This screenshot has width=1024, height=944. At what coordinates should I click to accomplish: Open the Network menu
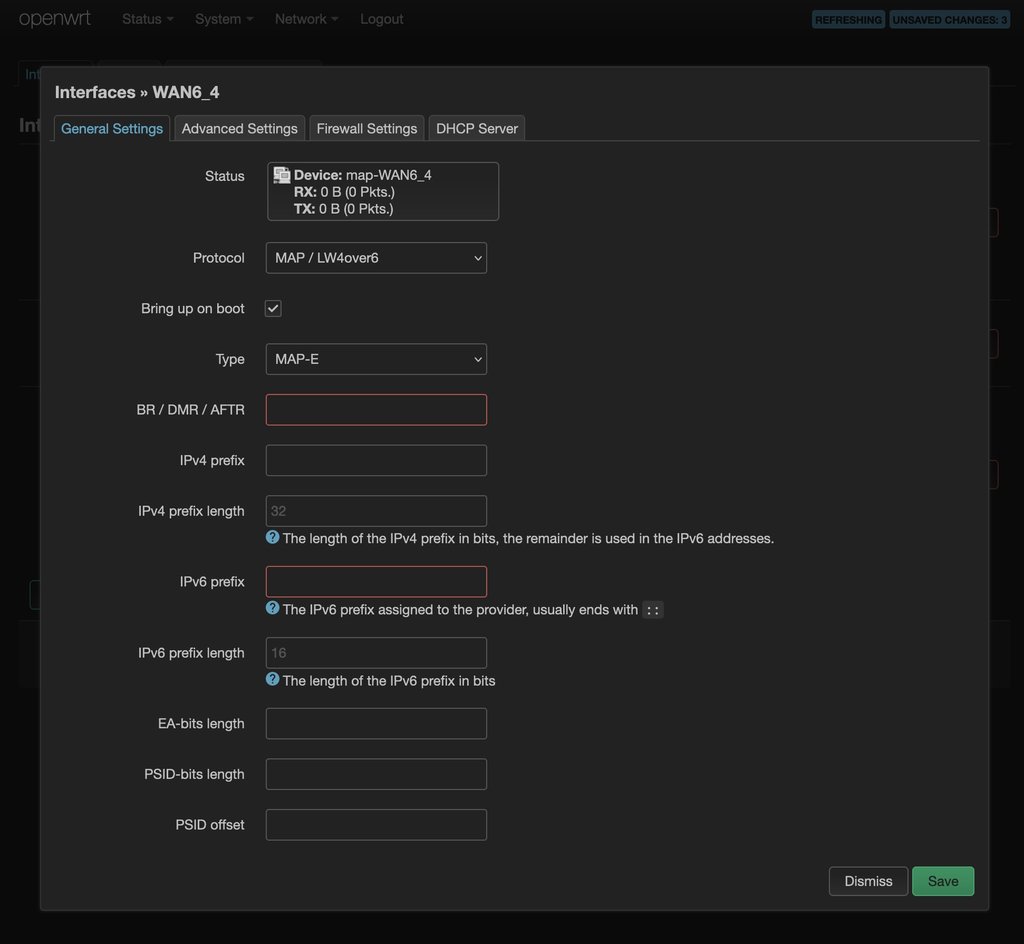[306, 19]
